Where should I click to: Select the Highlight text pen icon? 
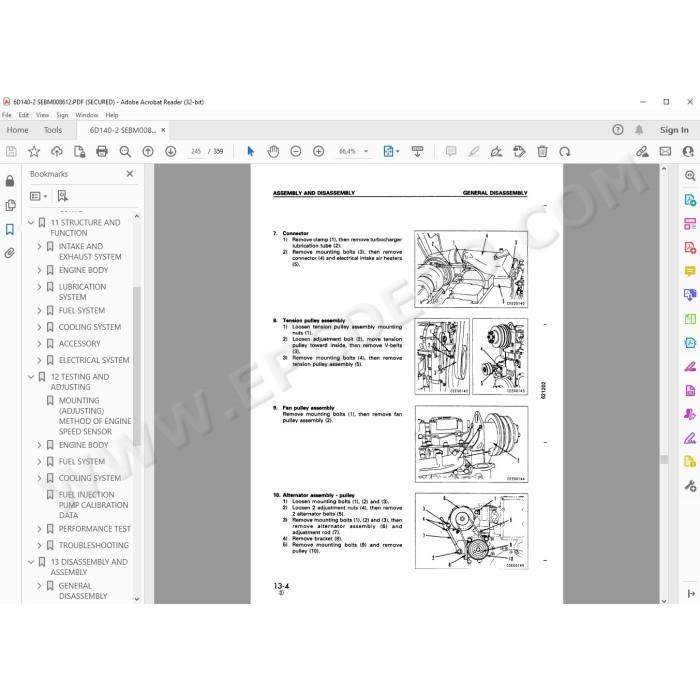474,152
